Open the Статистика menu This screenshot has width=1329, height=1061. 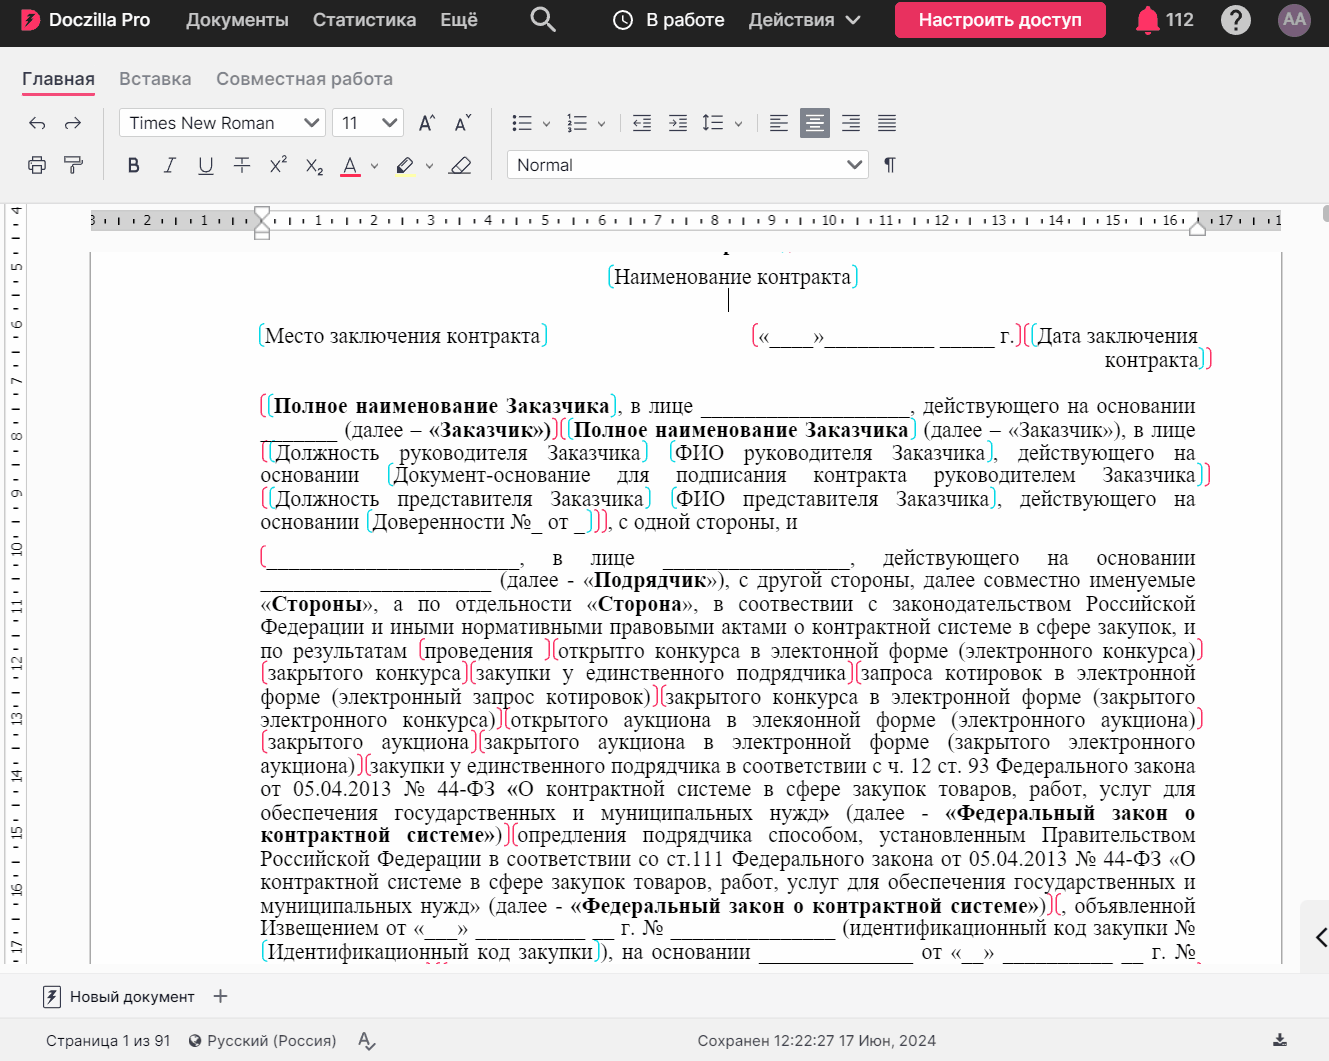(364, 20)
